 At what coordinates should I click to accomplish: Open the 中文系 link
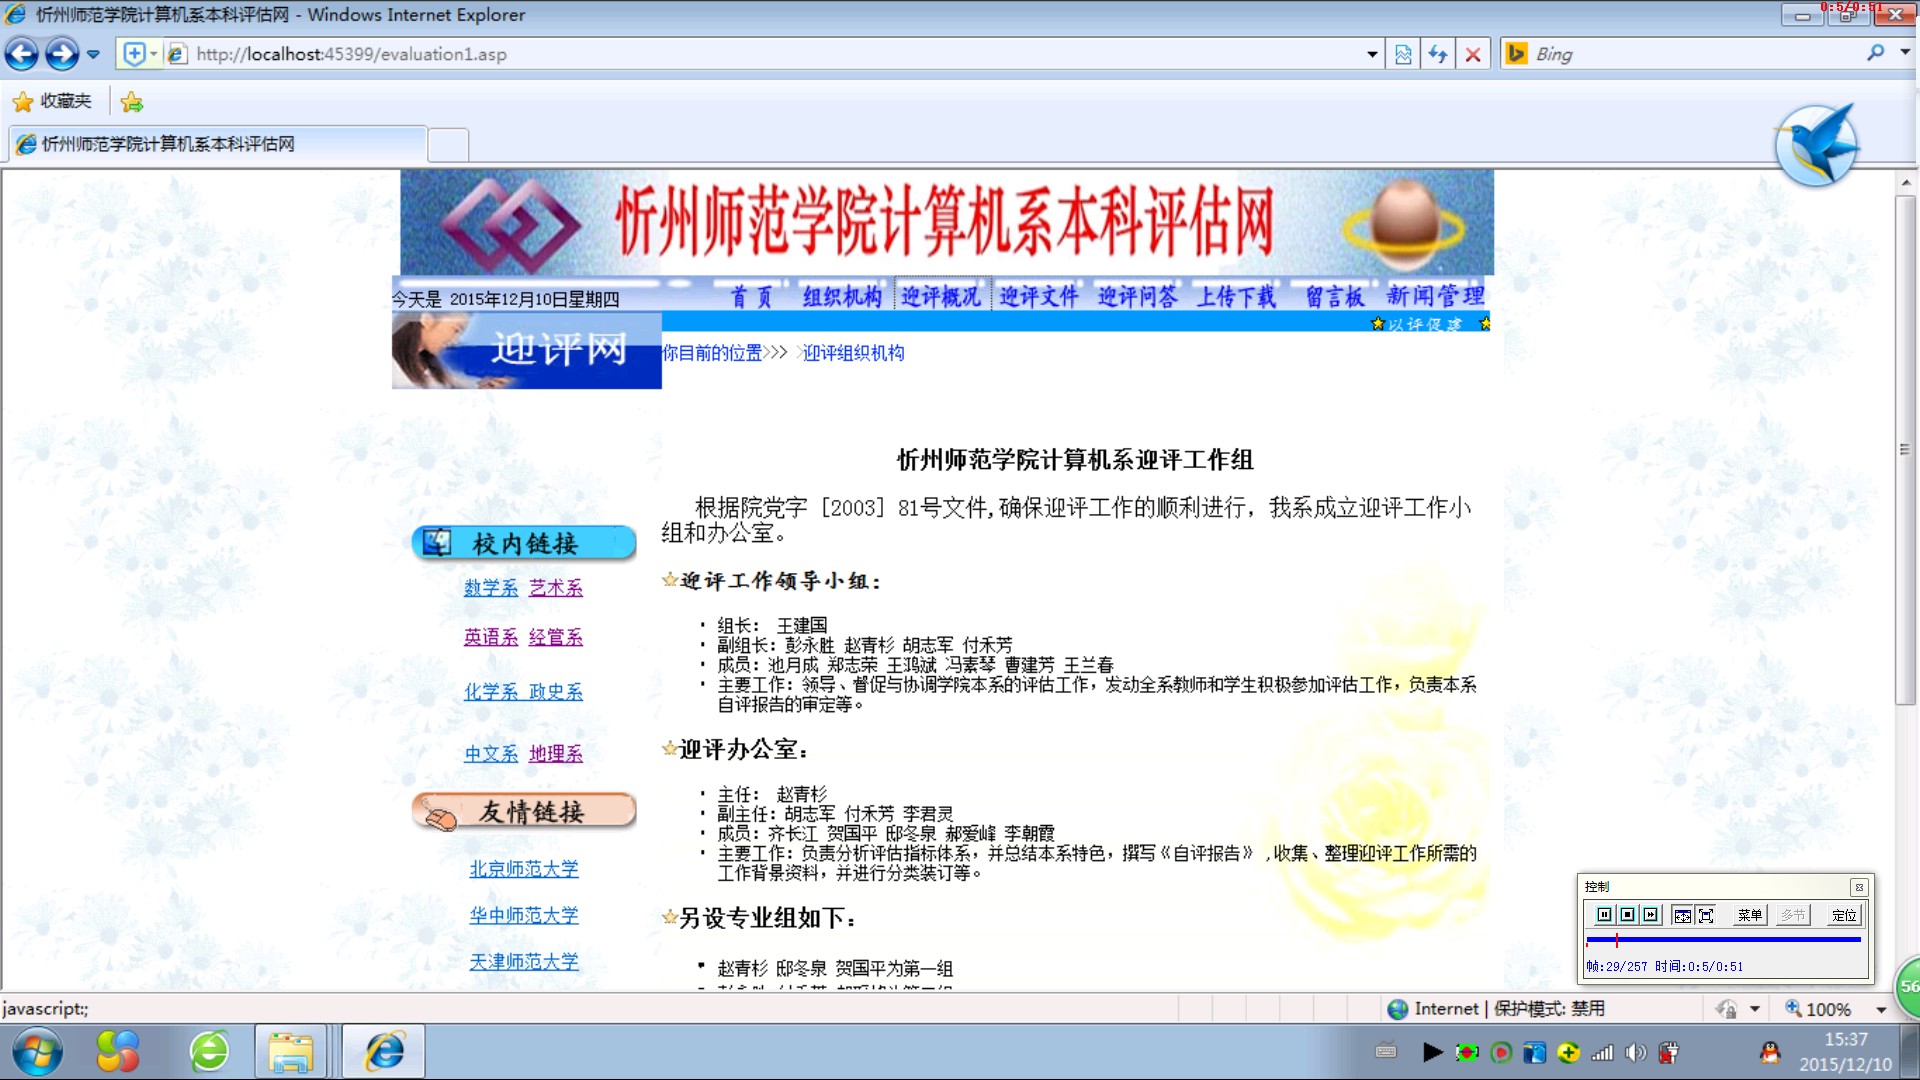click(491, 753)
